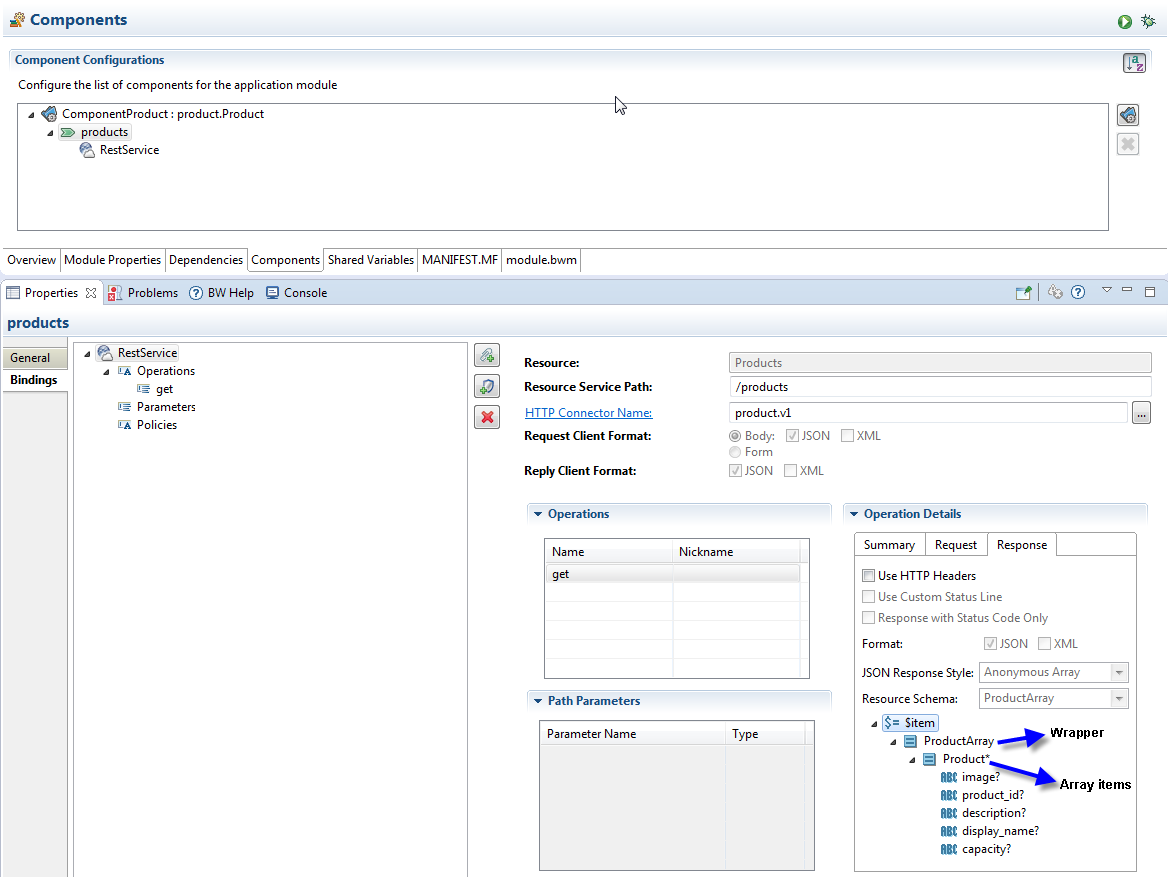Click the alphabetical sort icon
Image resolution: width=1168 pixels, height=877 pixels.
(x=1133, y=63)
